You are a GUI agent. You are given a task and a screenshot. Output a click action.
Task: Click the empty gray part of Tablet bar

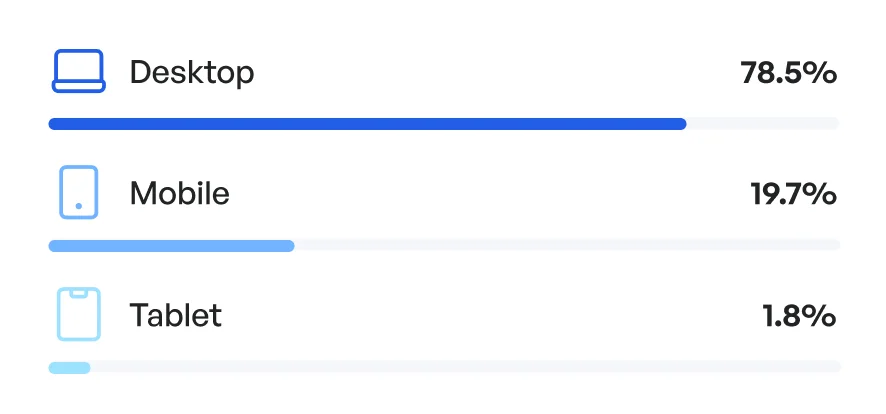click(465, 367)
